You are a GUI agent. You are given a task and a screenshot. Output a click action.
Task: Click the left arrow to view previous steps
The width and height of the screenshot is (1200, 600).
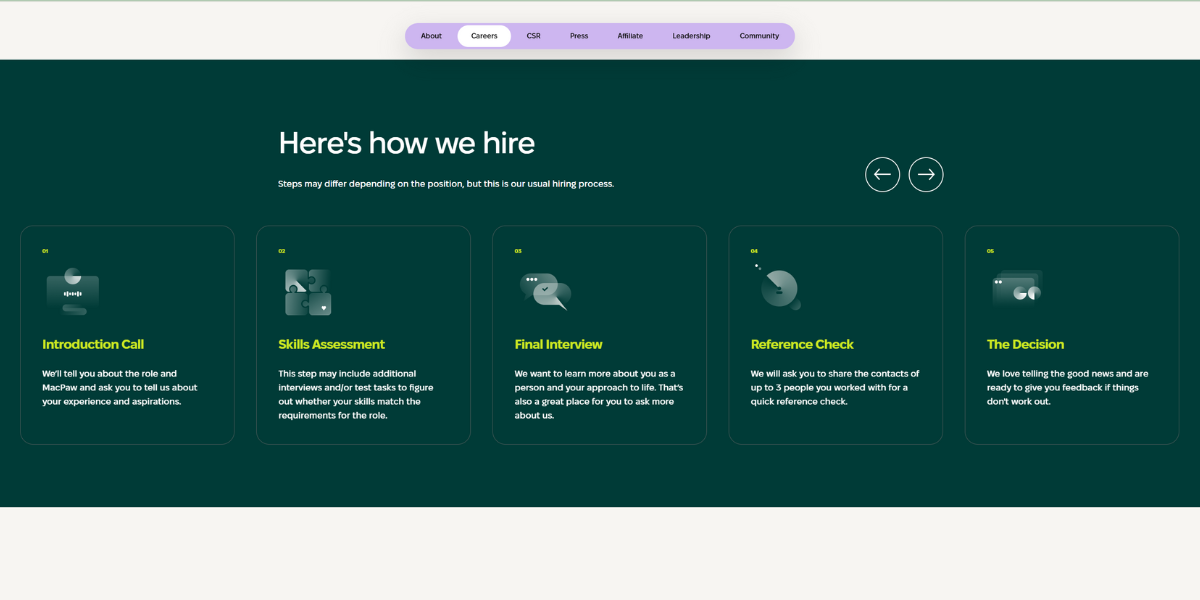[882, 174]
